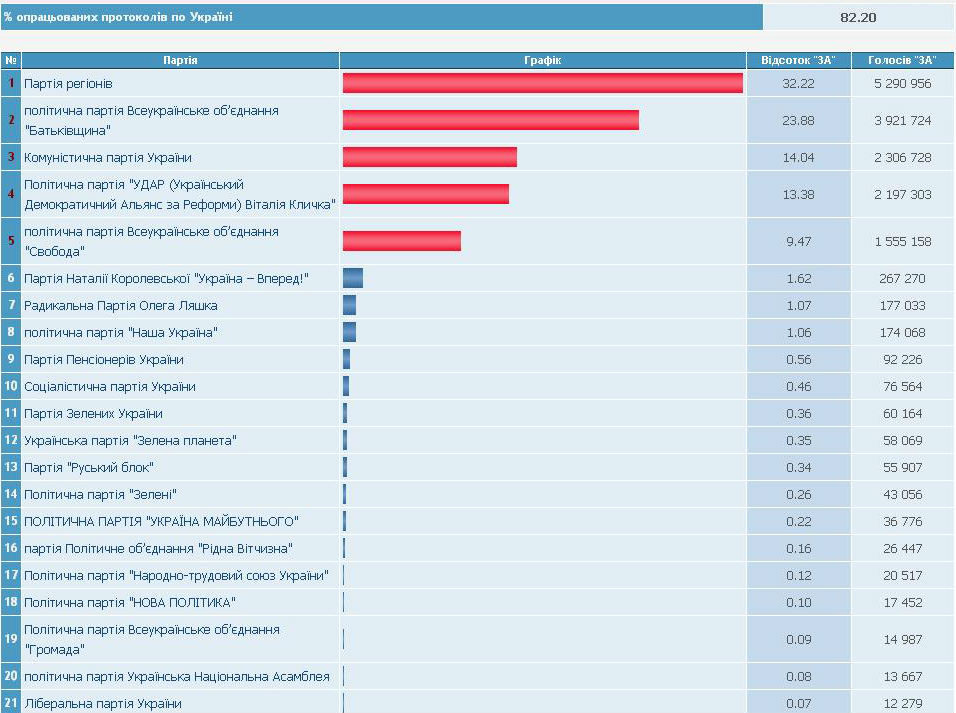Click the УДАР Віталія Кличка party name
The image size is (956, 713).
[x=180, y=194]
